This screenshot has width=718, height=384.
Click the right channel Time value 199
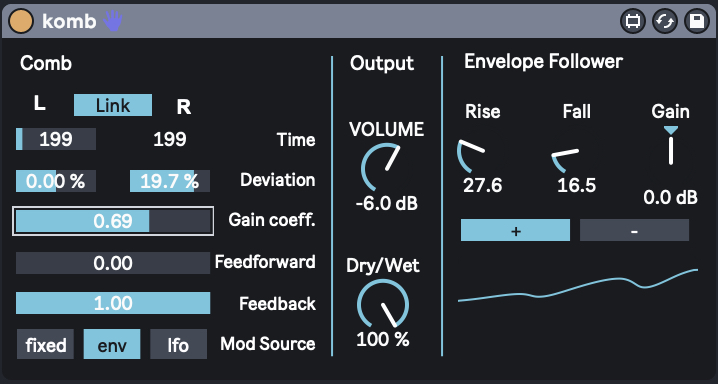(x=170, y=139)
